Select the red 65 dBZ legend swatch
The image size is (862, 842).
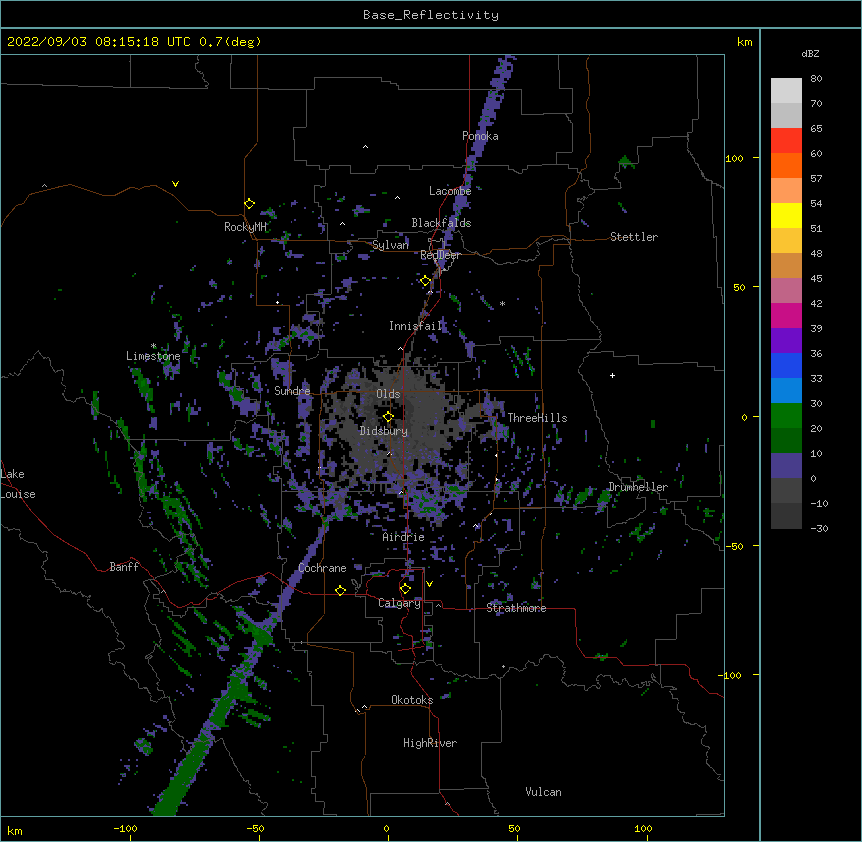[786, 141]
